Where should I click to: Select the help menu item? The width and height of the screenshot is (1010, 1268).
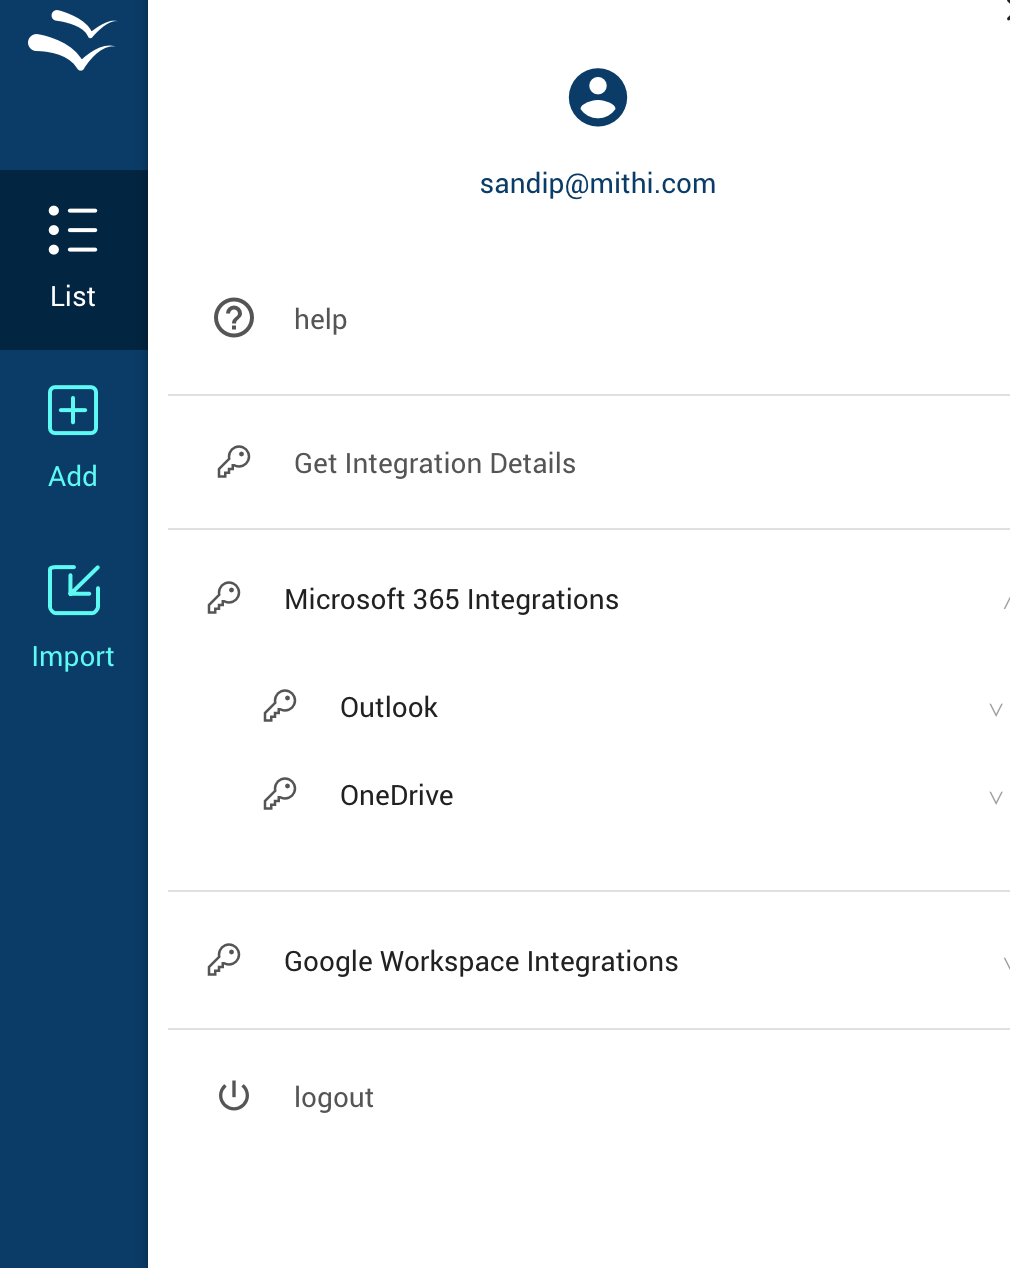point(320,320)
